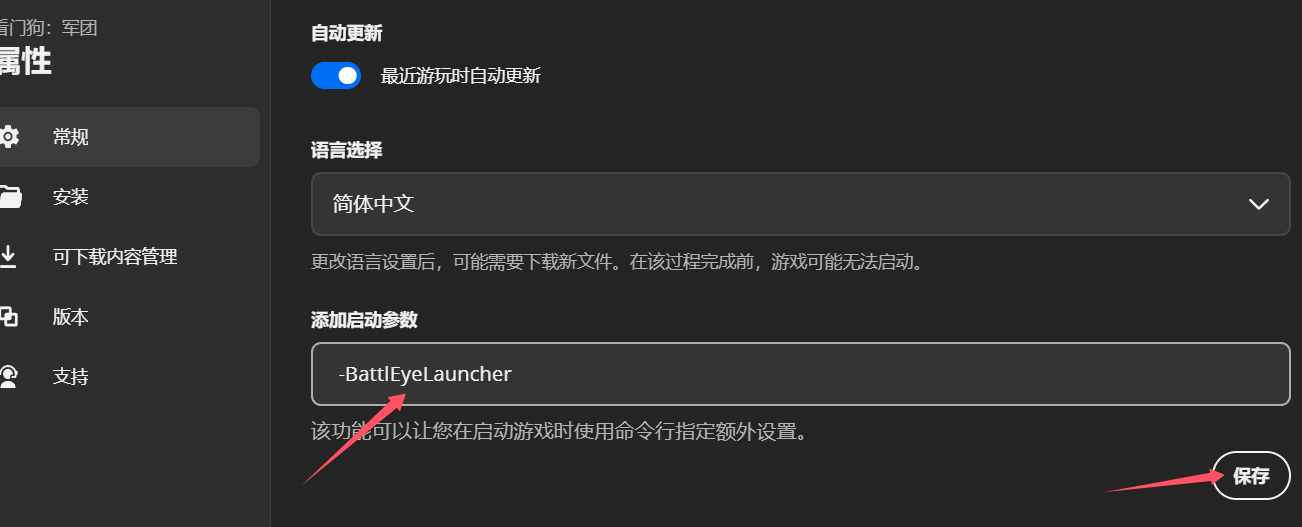
Task: Toggle the 最近游玩时自动更新 switch
Action: point(336,75)
